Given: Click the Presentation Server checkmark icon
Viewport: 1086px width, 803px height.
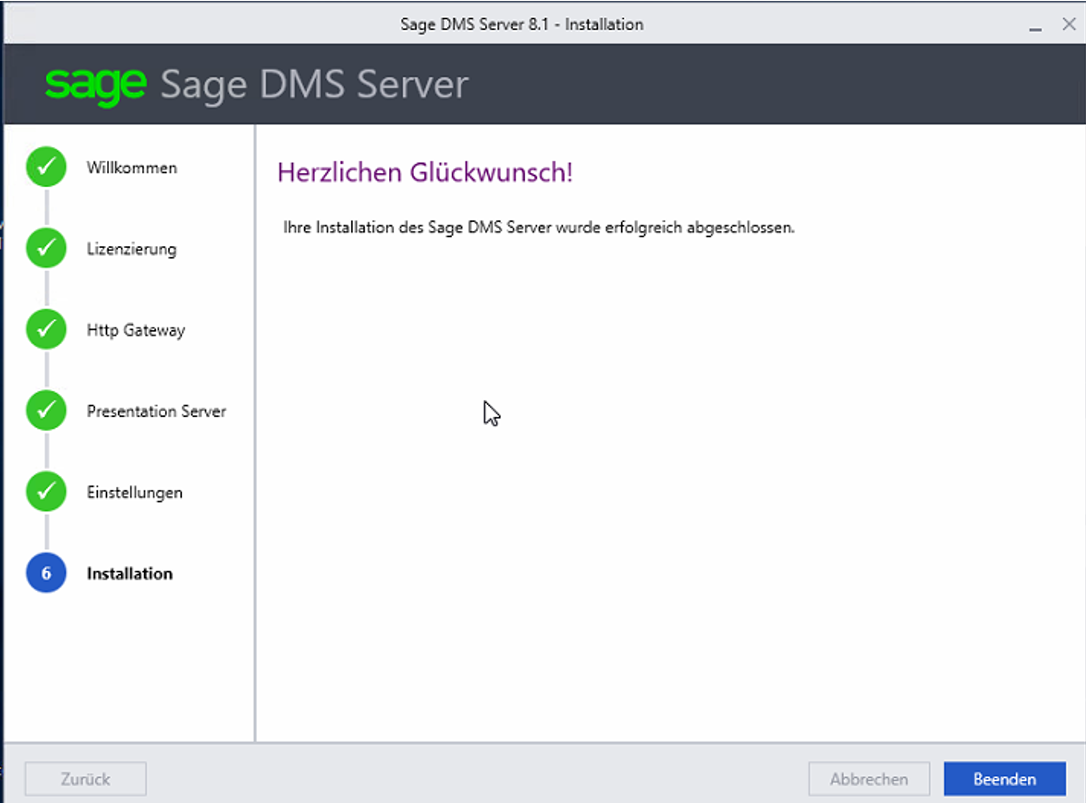Looking at the screenshot, I should (46, 411).
